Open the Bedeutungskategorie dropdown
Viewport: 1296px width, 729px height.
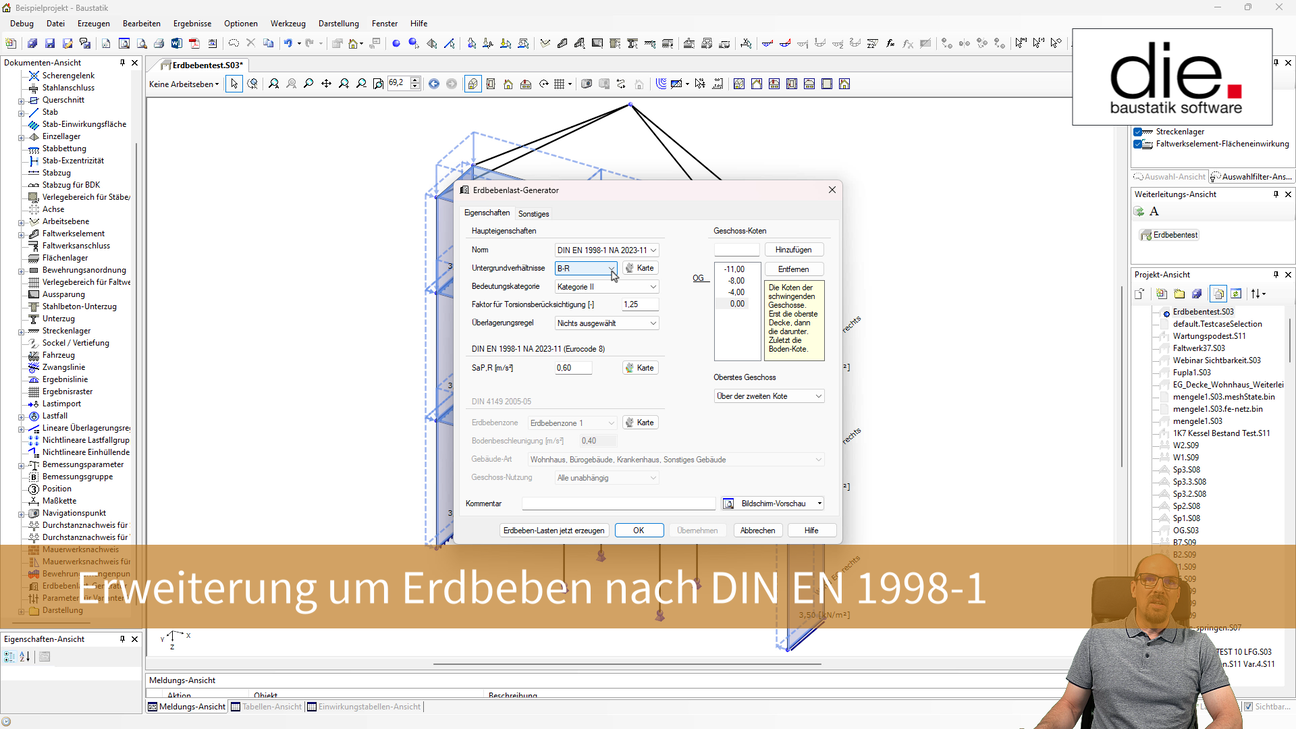pyautogui.click(x=607, y=287)
